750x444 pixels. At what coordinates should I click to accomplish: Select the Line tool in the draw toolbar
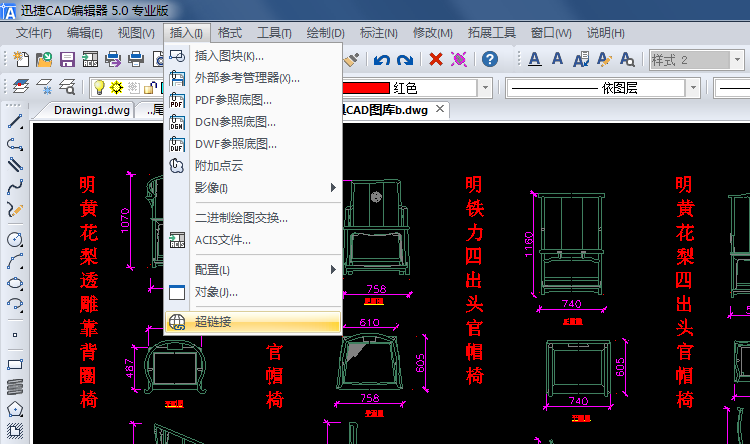click(x=15, y=122)
